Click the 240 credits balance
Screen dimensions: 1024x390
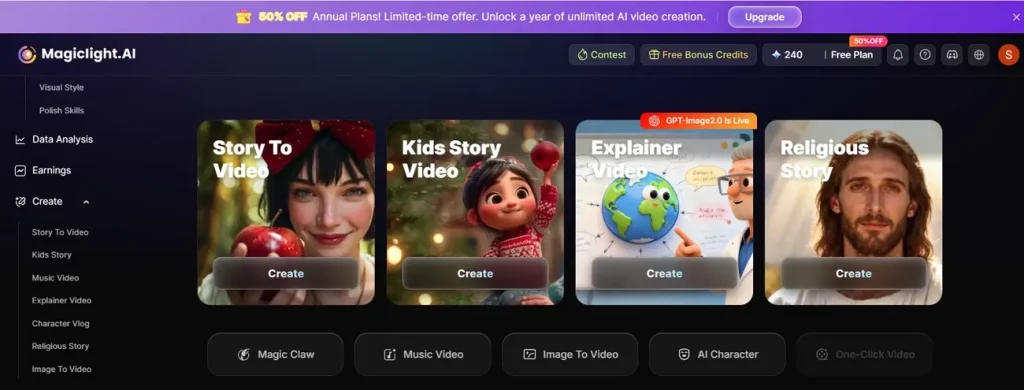click(x=787, y=55)
